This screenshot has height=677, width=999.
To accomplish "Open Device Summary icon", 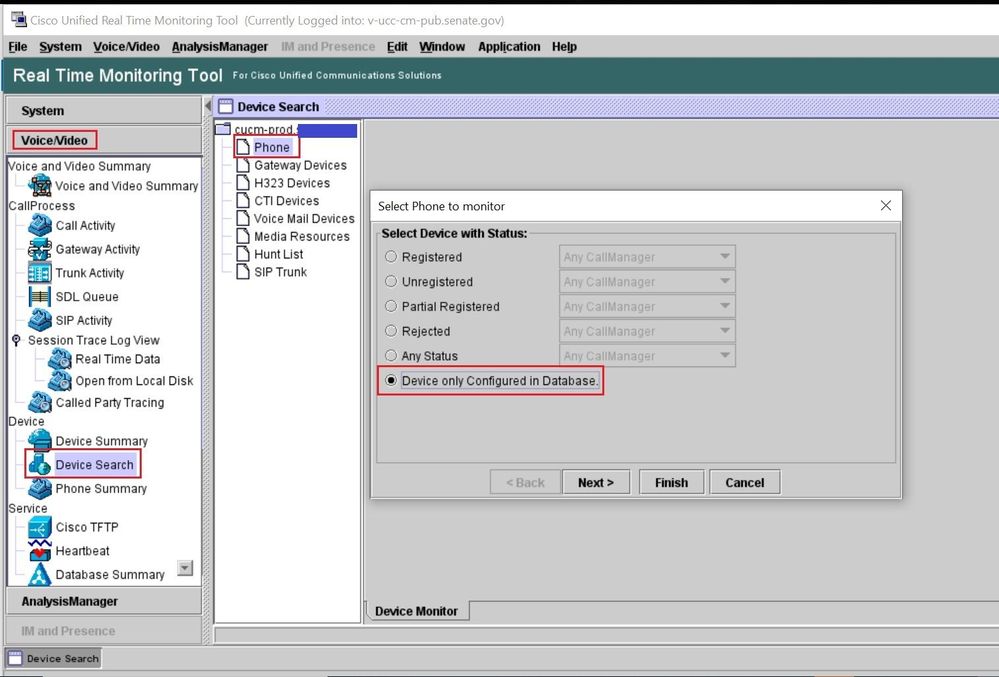I will pos(40,440).
